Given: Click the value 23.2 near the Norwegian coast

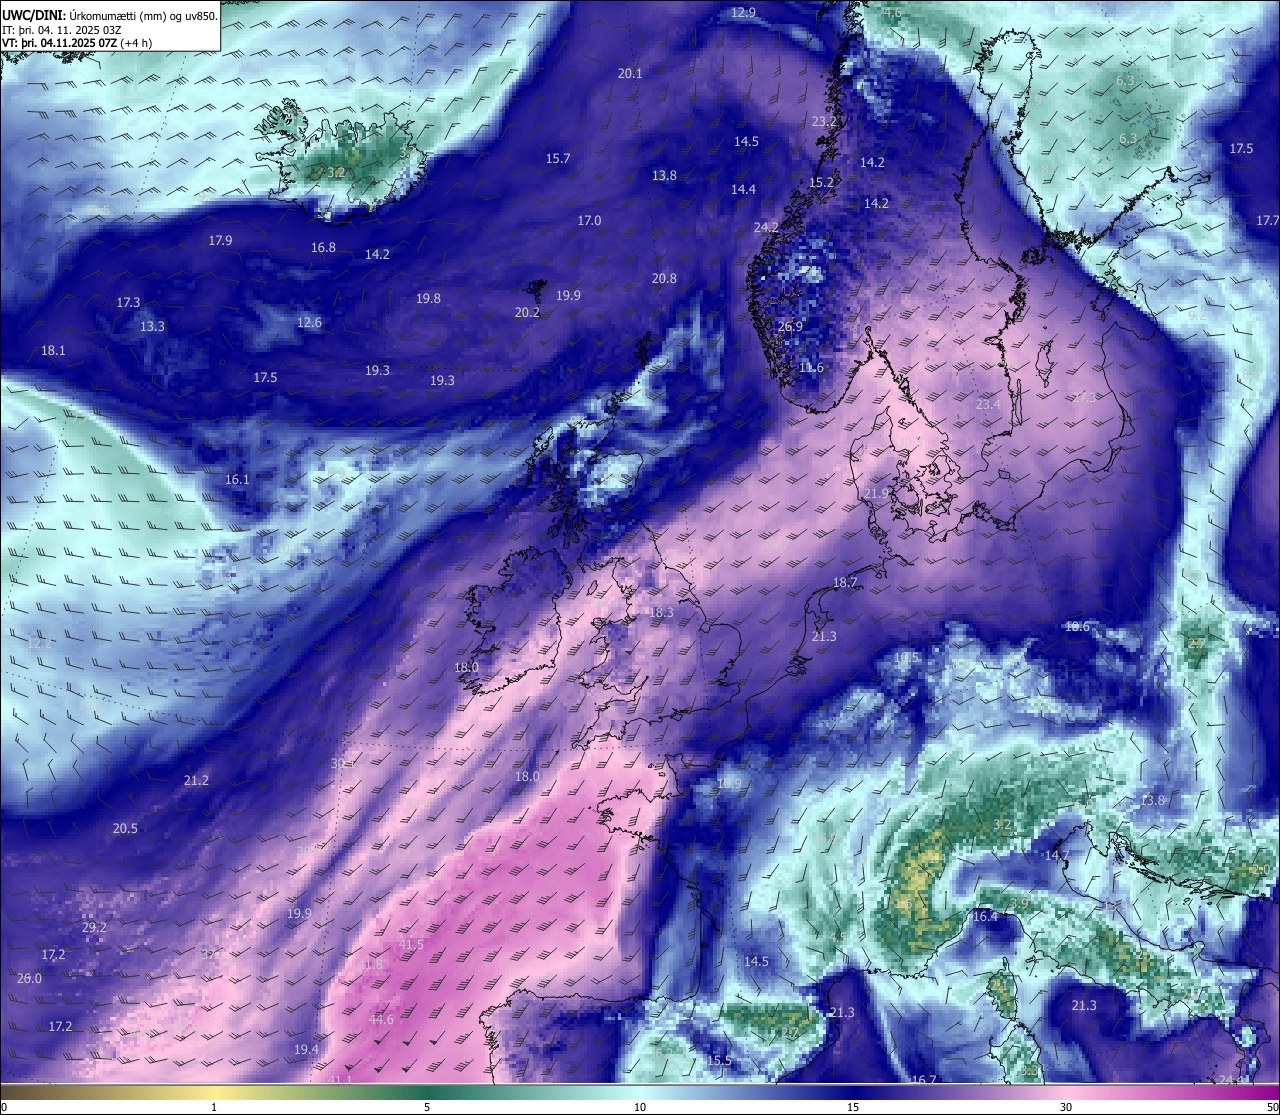Looking at the screenshot, I should (824, 121).
